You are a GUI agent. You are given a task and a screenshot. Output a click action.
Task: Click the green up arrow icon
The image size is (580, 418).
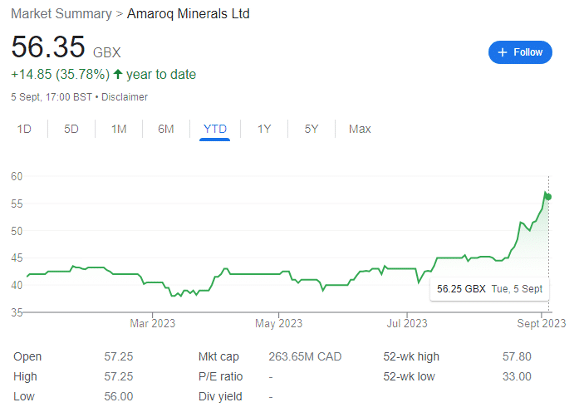[x=118, y=74]
